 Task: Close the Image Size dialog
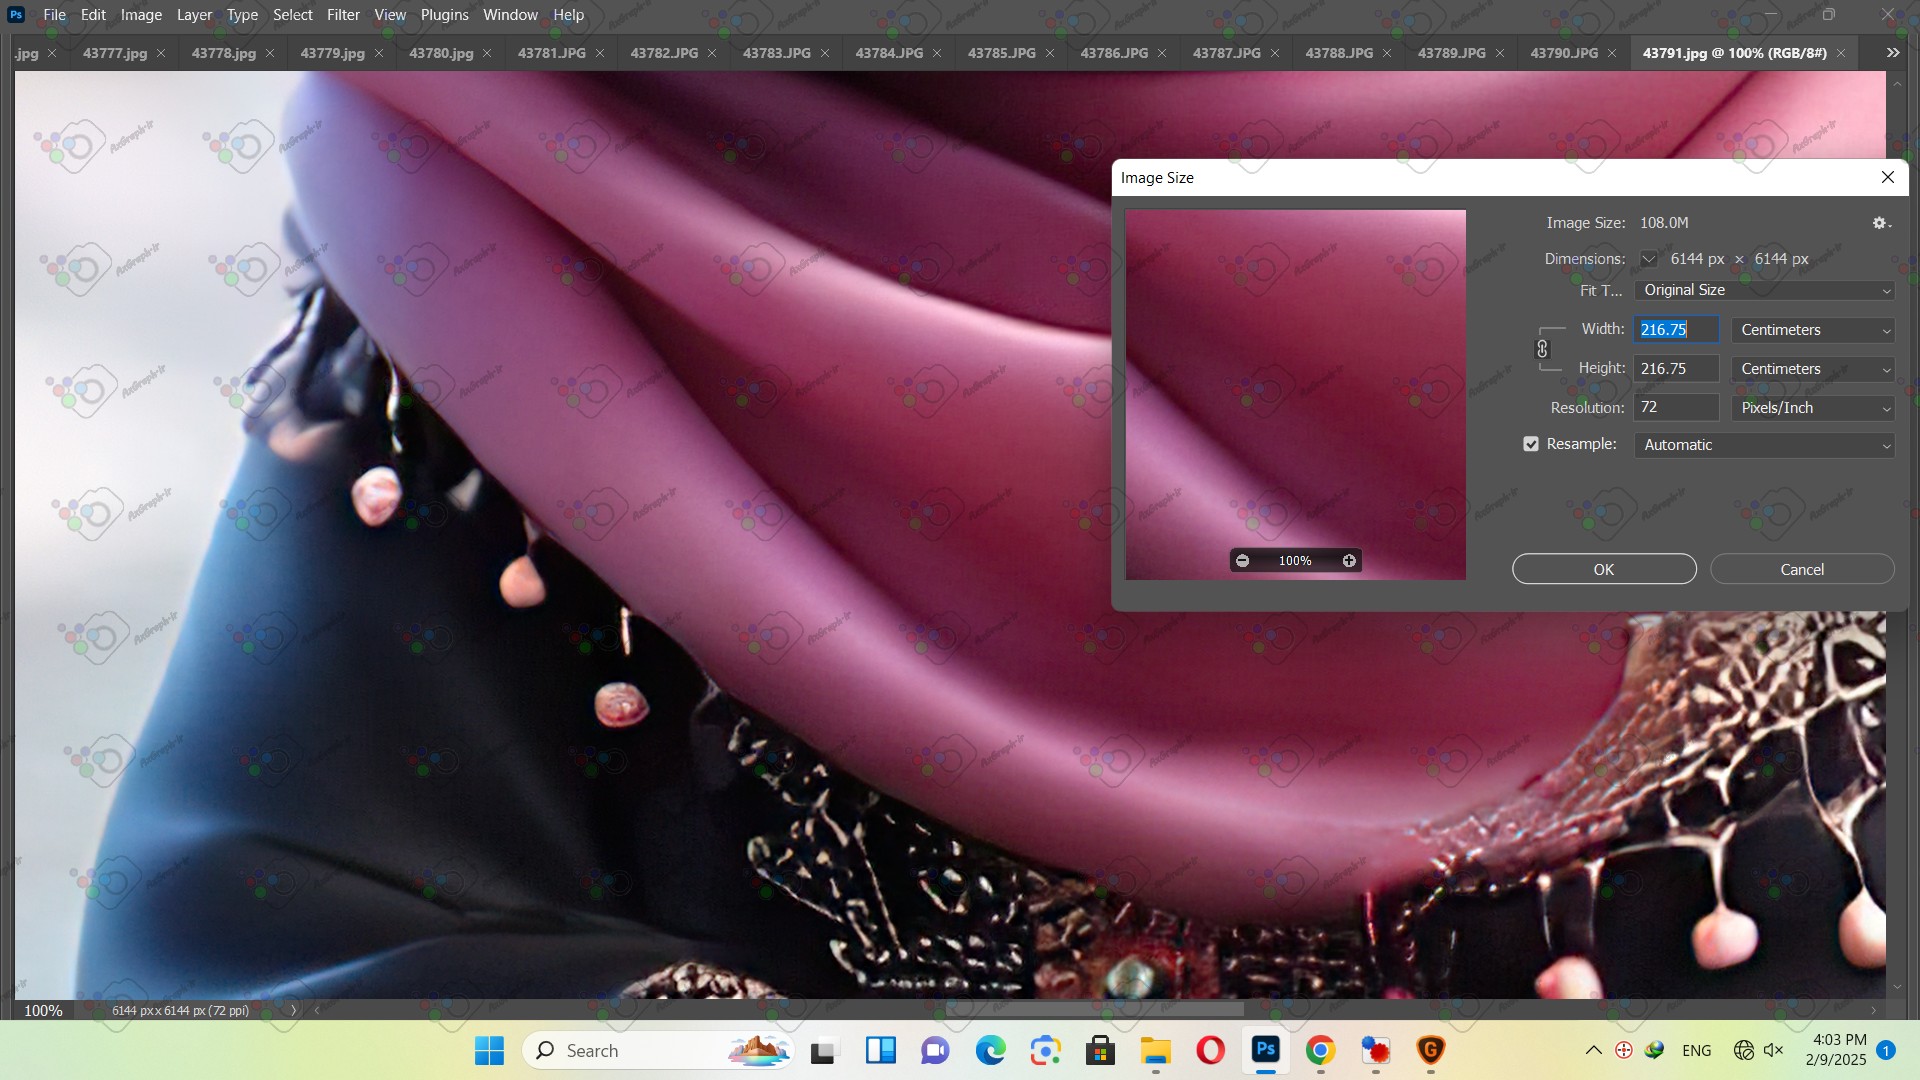1888,177
